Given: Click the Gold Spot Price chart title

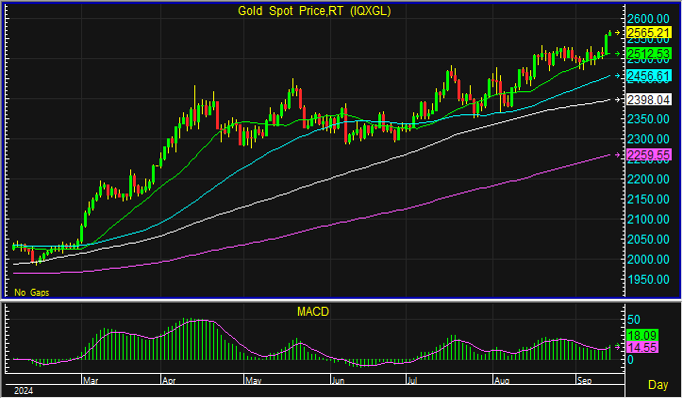Looking at the screenshot, I should [x=314, y=11].
